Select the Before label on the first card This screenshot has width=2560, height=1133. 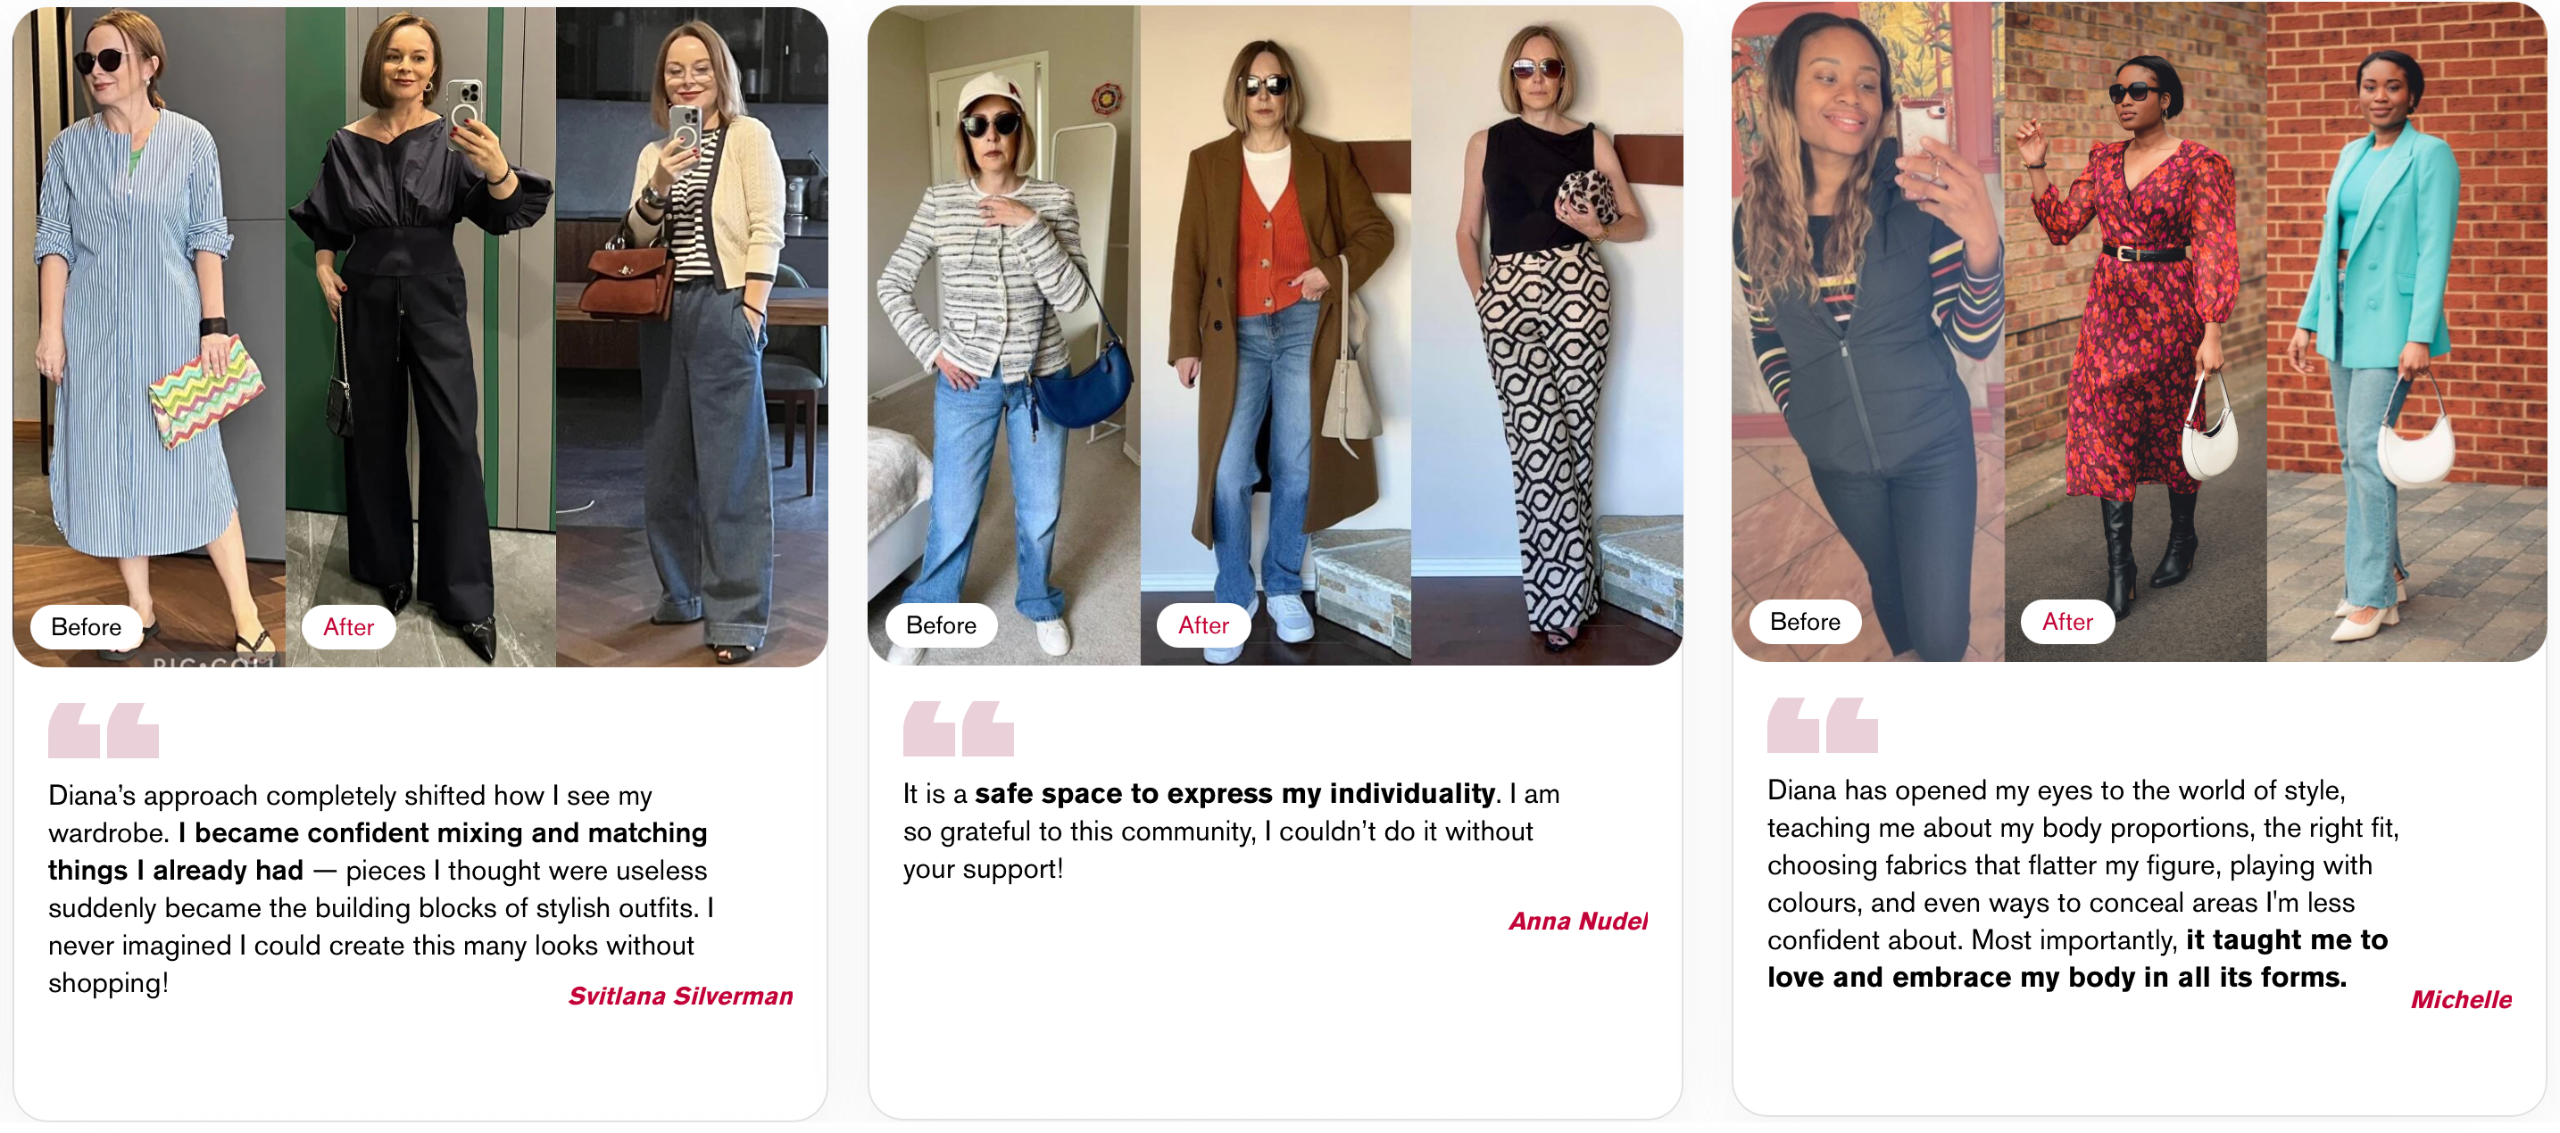87,627
